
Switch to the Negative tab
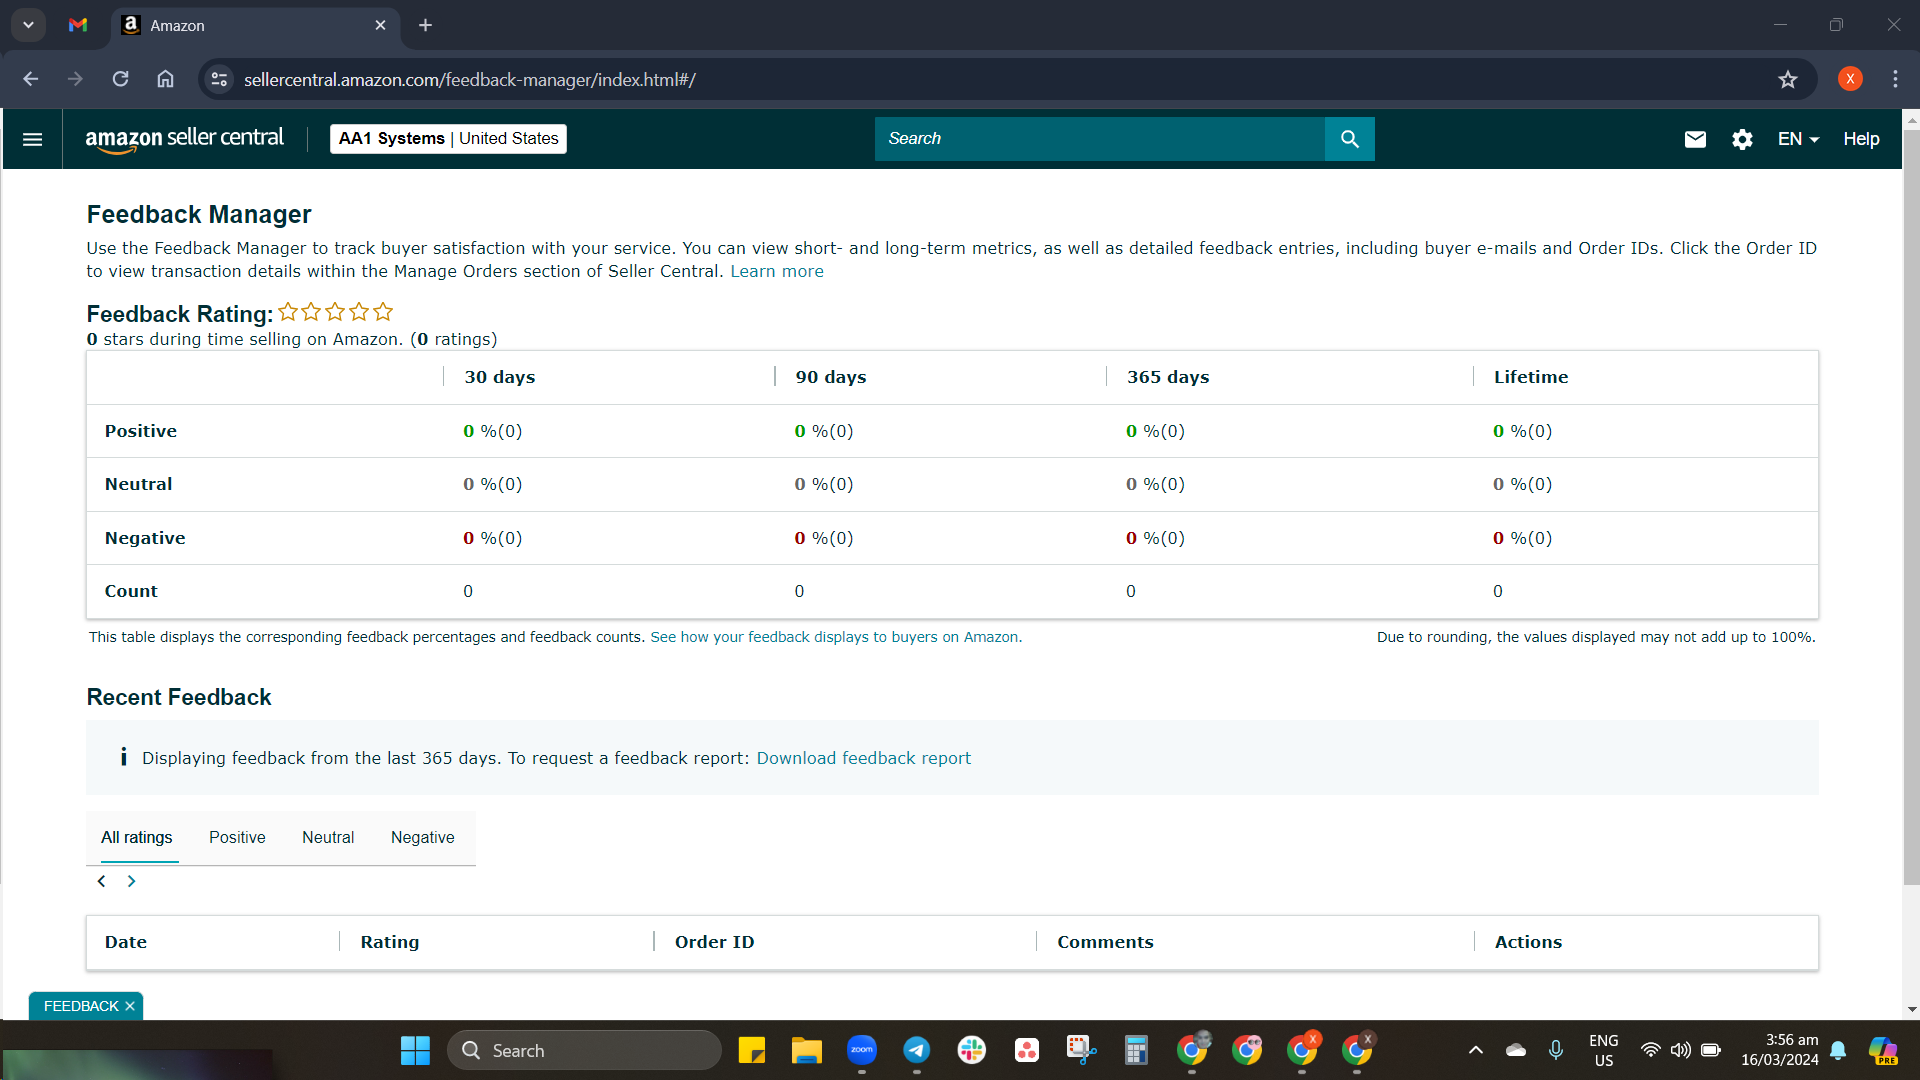tap(423, 838)
